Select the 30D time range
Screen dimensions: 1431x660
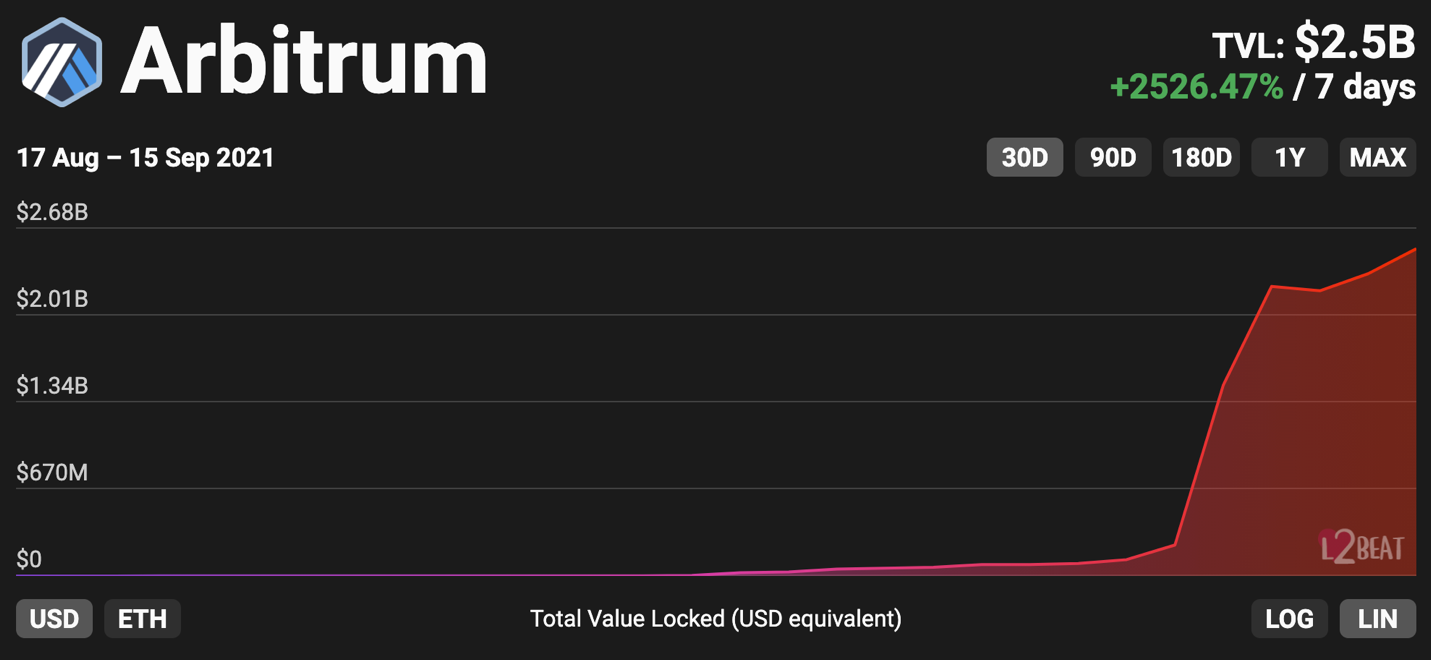tap(1025, 157)
